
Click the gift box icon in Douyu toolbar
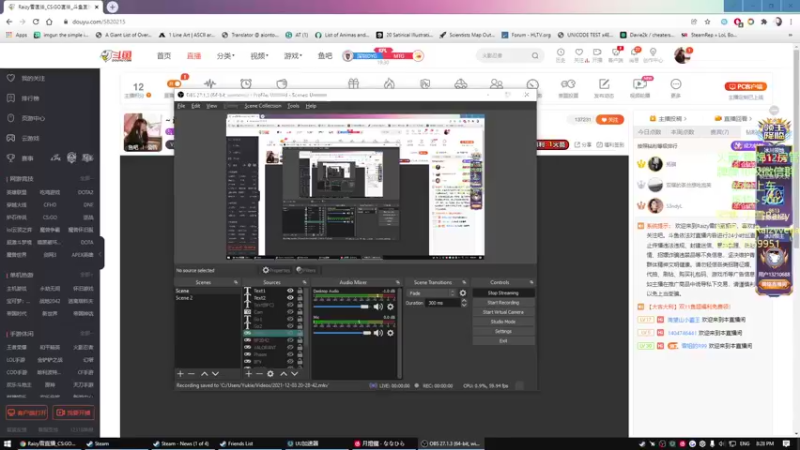pyautogui.click(x=353, y=84)
